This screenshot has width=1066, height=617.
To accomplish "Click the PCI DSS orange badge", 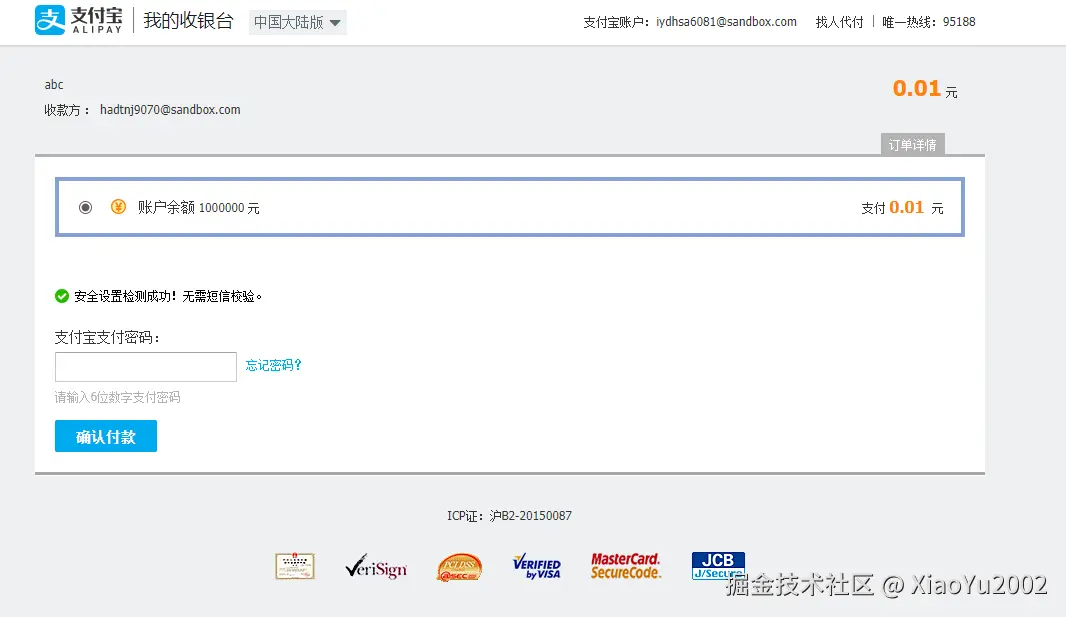I will point(460,567).
